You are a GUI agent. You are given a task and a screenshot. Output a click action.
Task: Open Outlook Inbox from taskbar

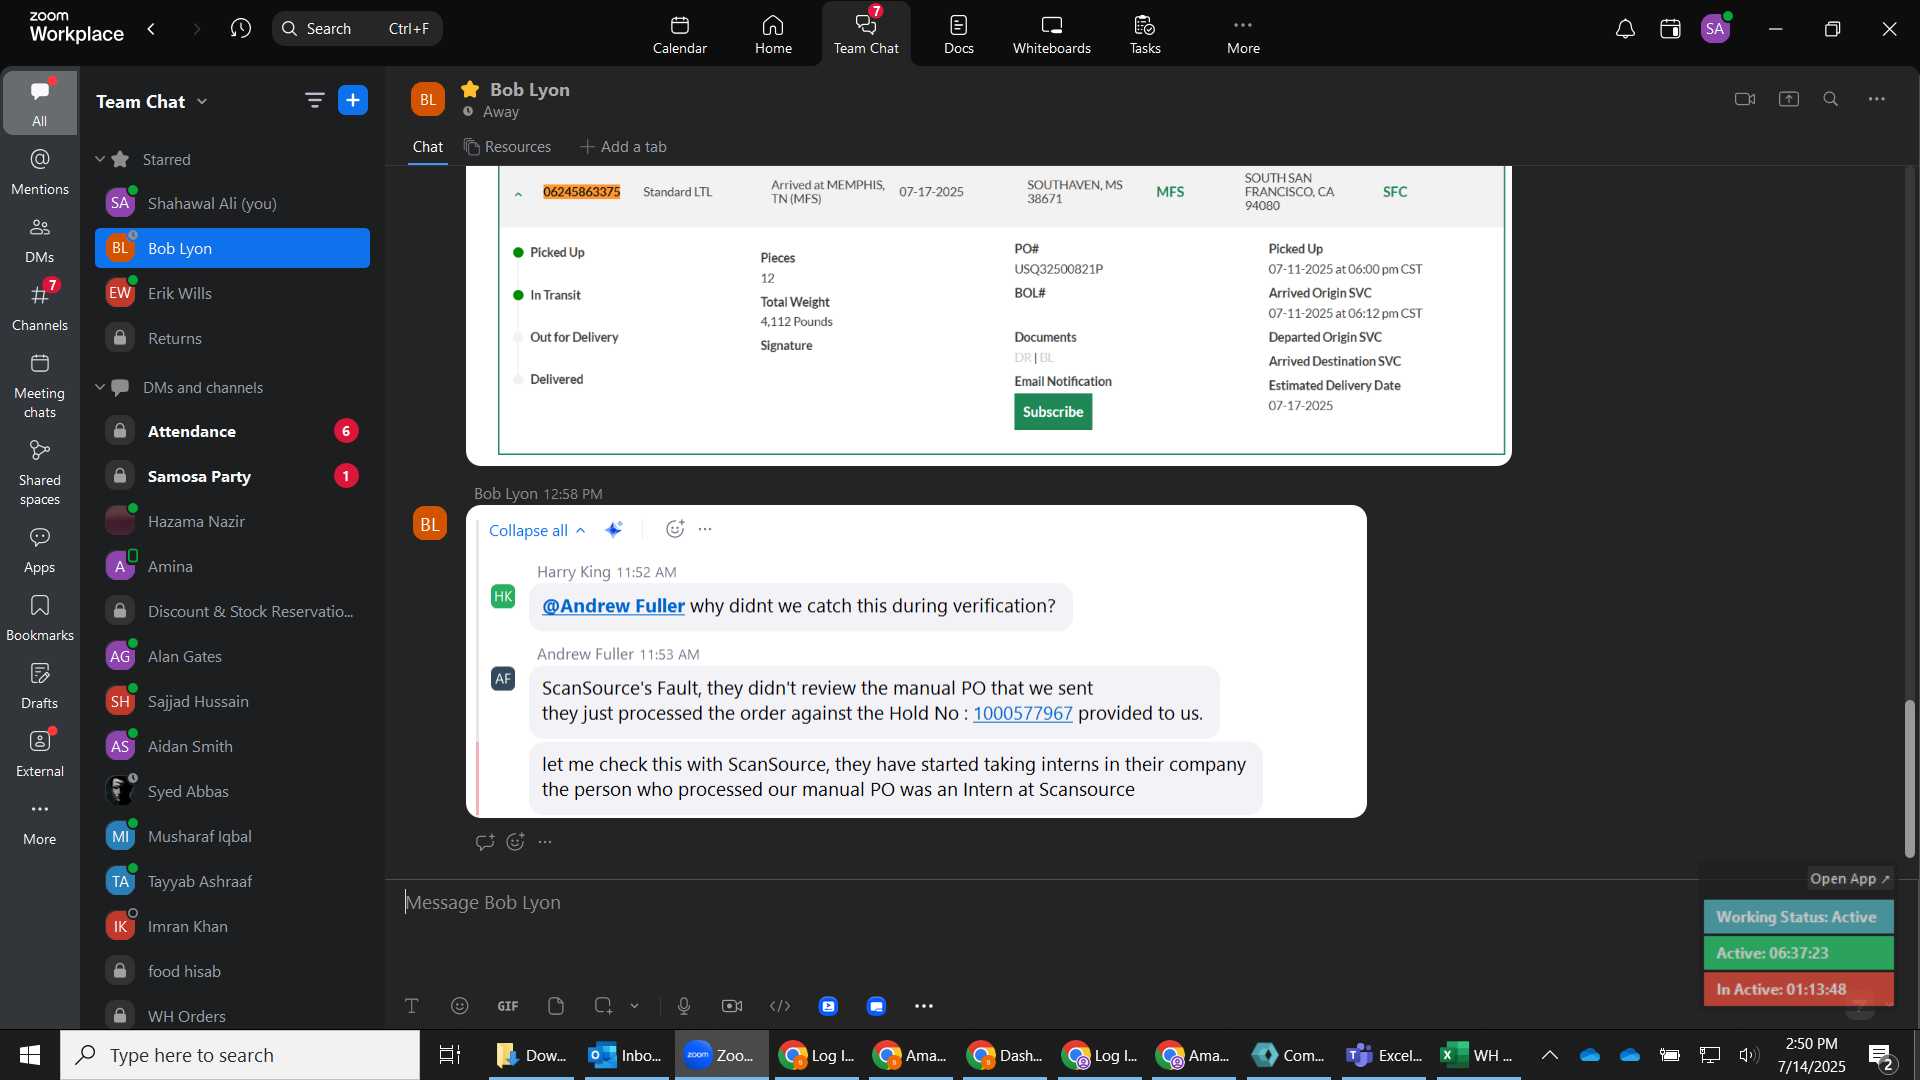[x=626, y=1055]
